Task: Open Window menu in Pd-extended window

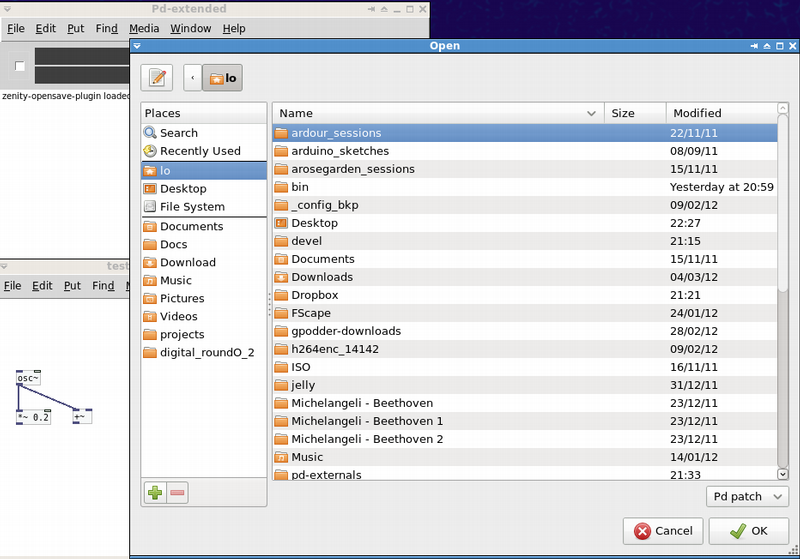Action: coord(190,29)
